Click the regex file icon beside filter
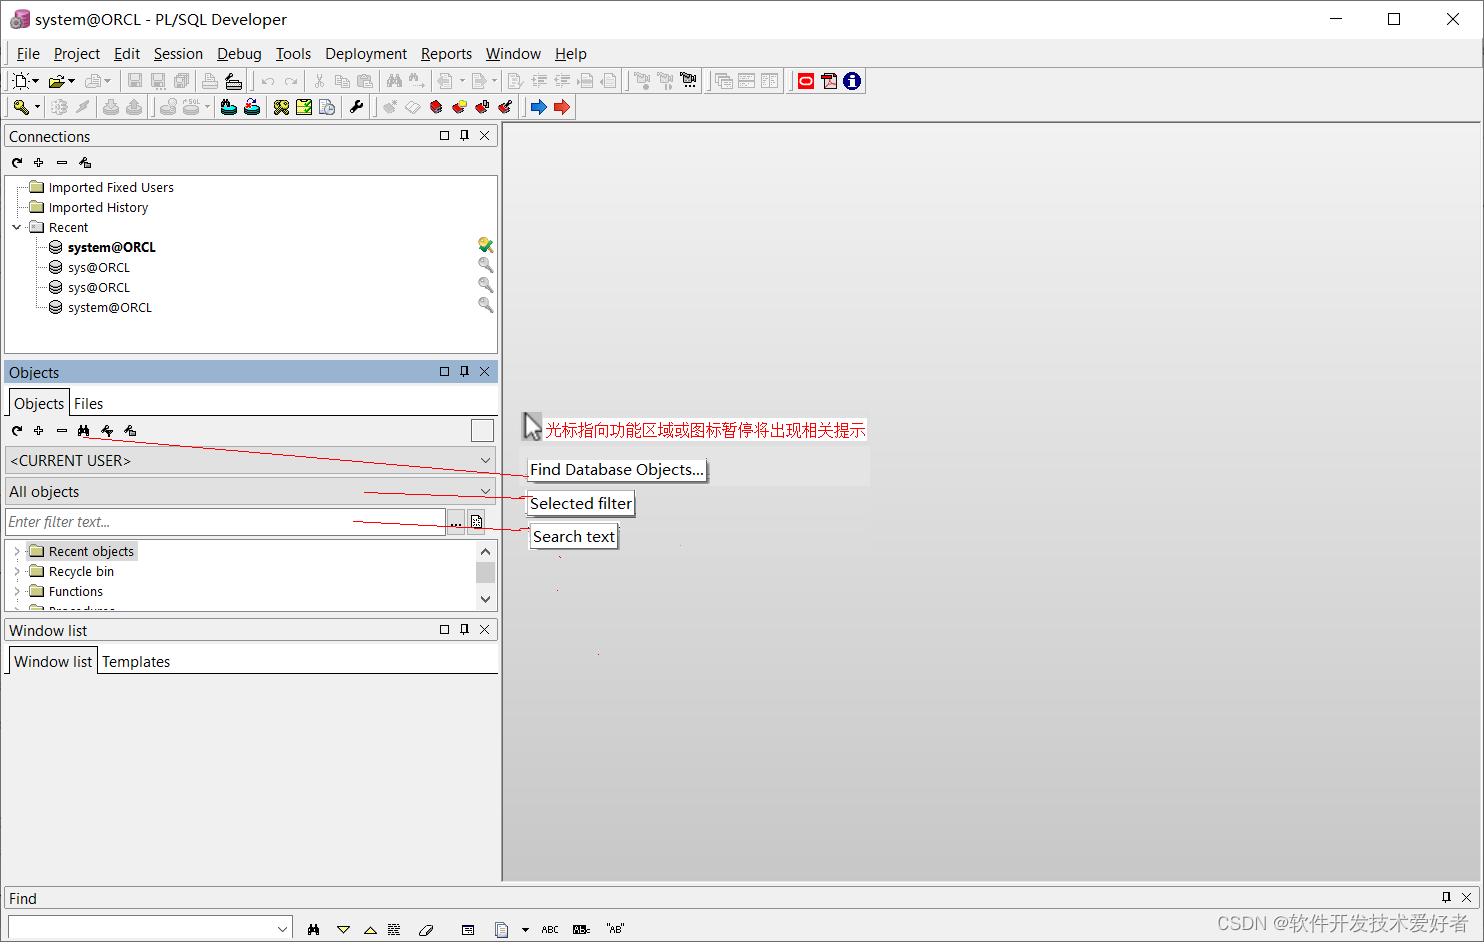 (x=477, y=522)
